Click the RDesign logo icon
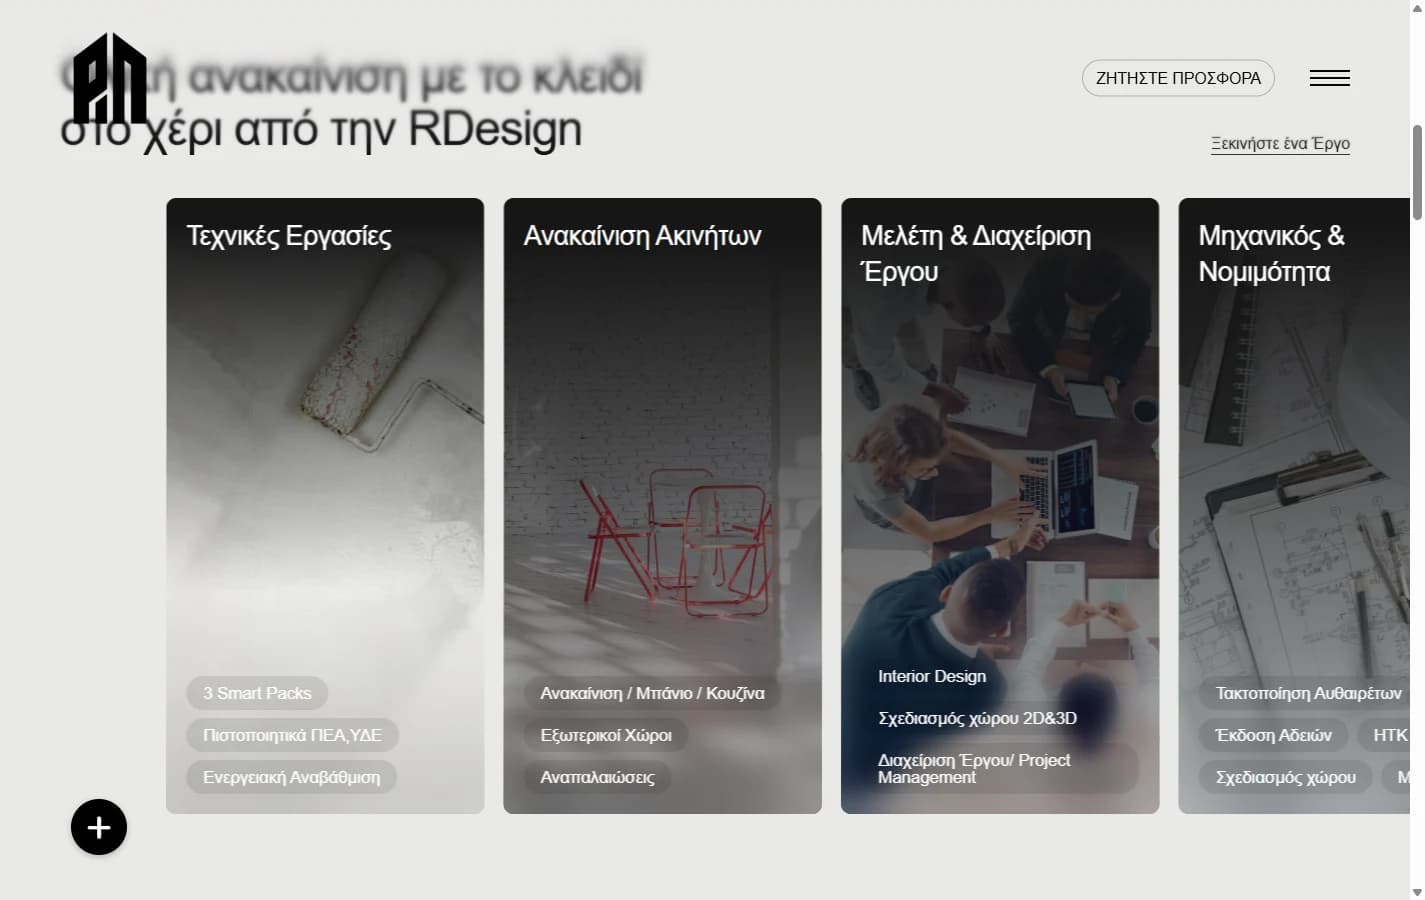Viewport: 1425px width, 900px height. tap(110, 78)
